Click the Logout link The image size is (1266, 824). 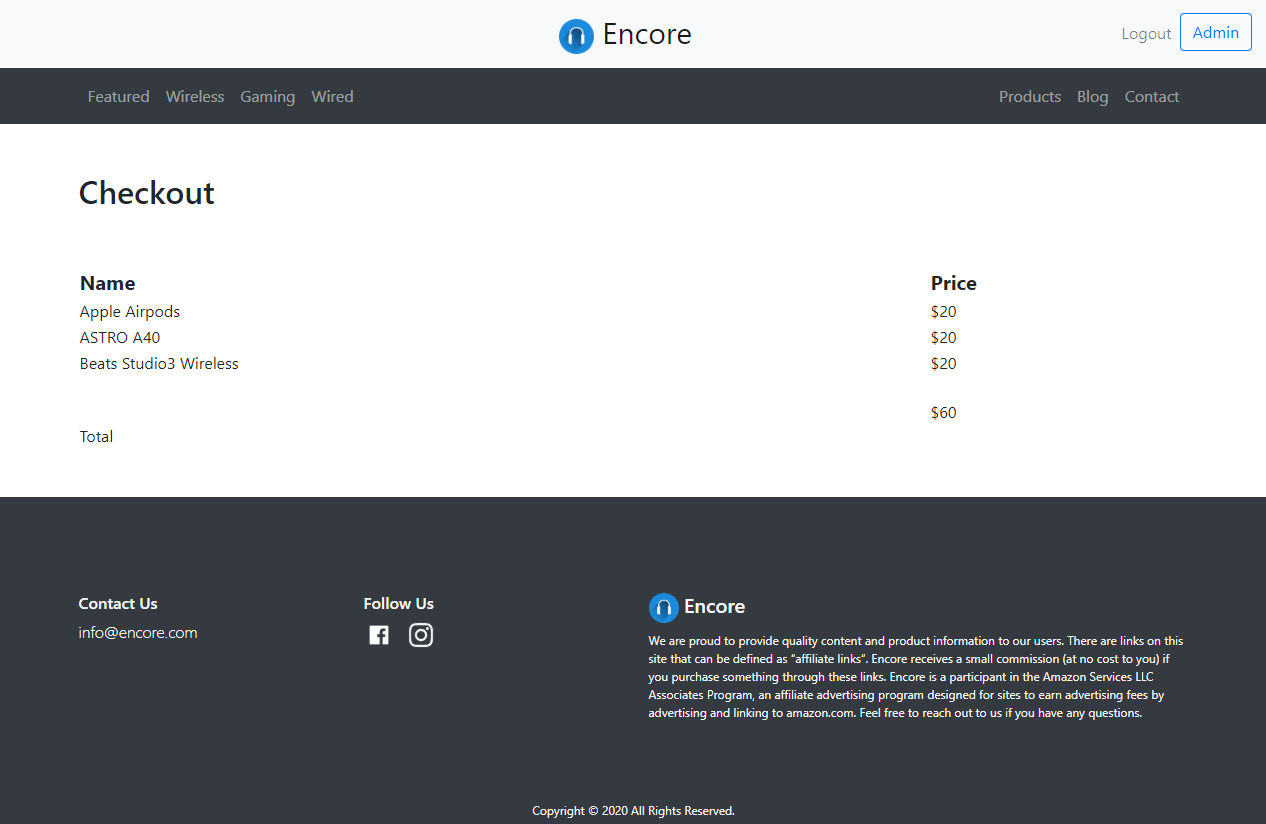1146,33
